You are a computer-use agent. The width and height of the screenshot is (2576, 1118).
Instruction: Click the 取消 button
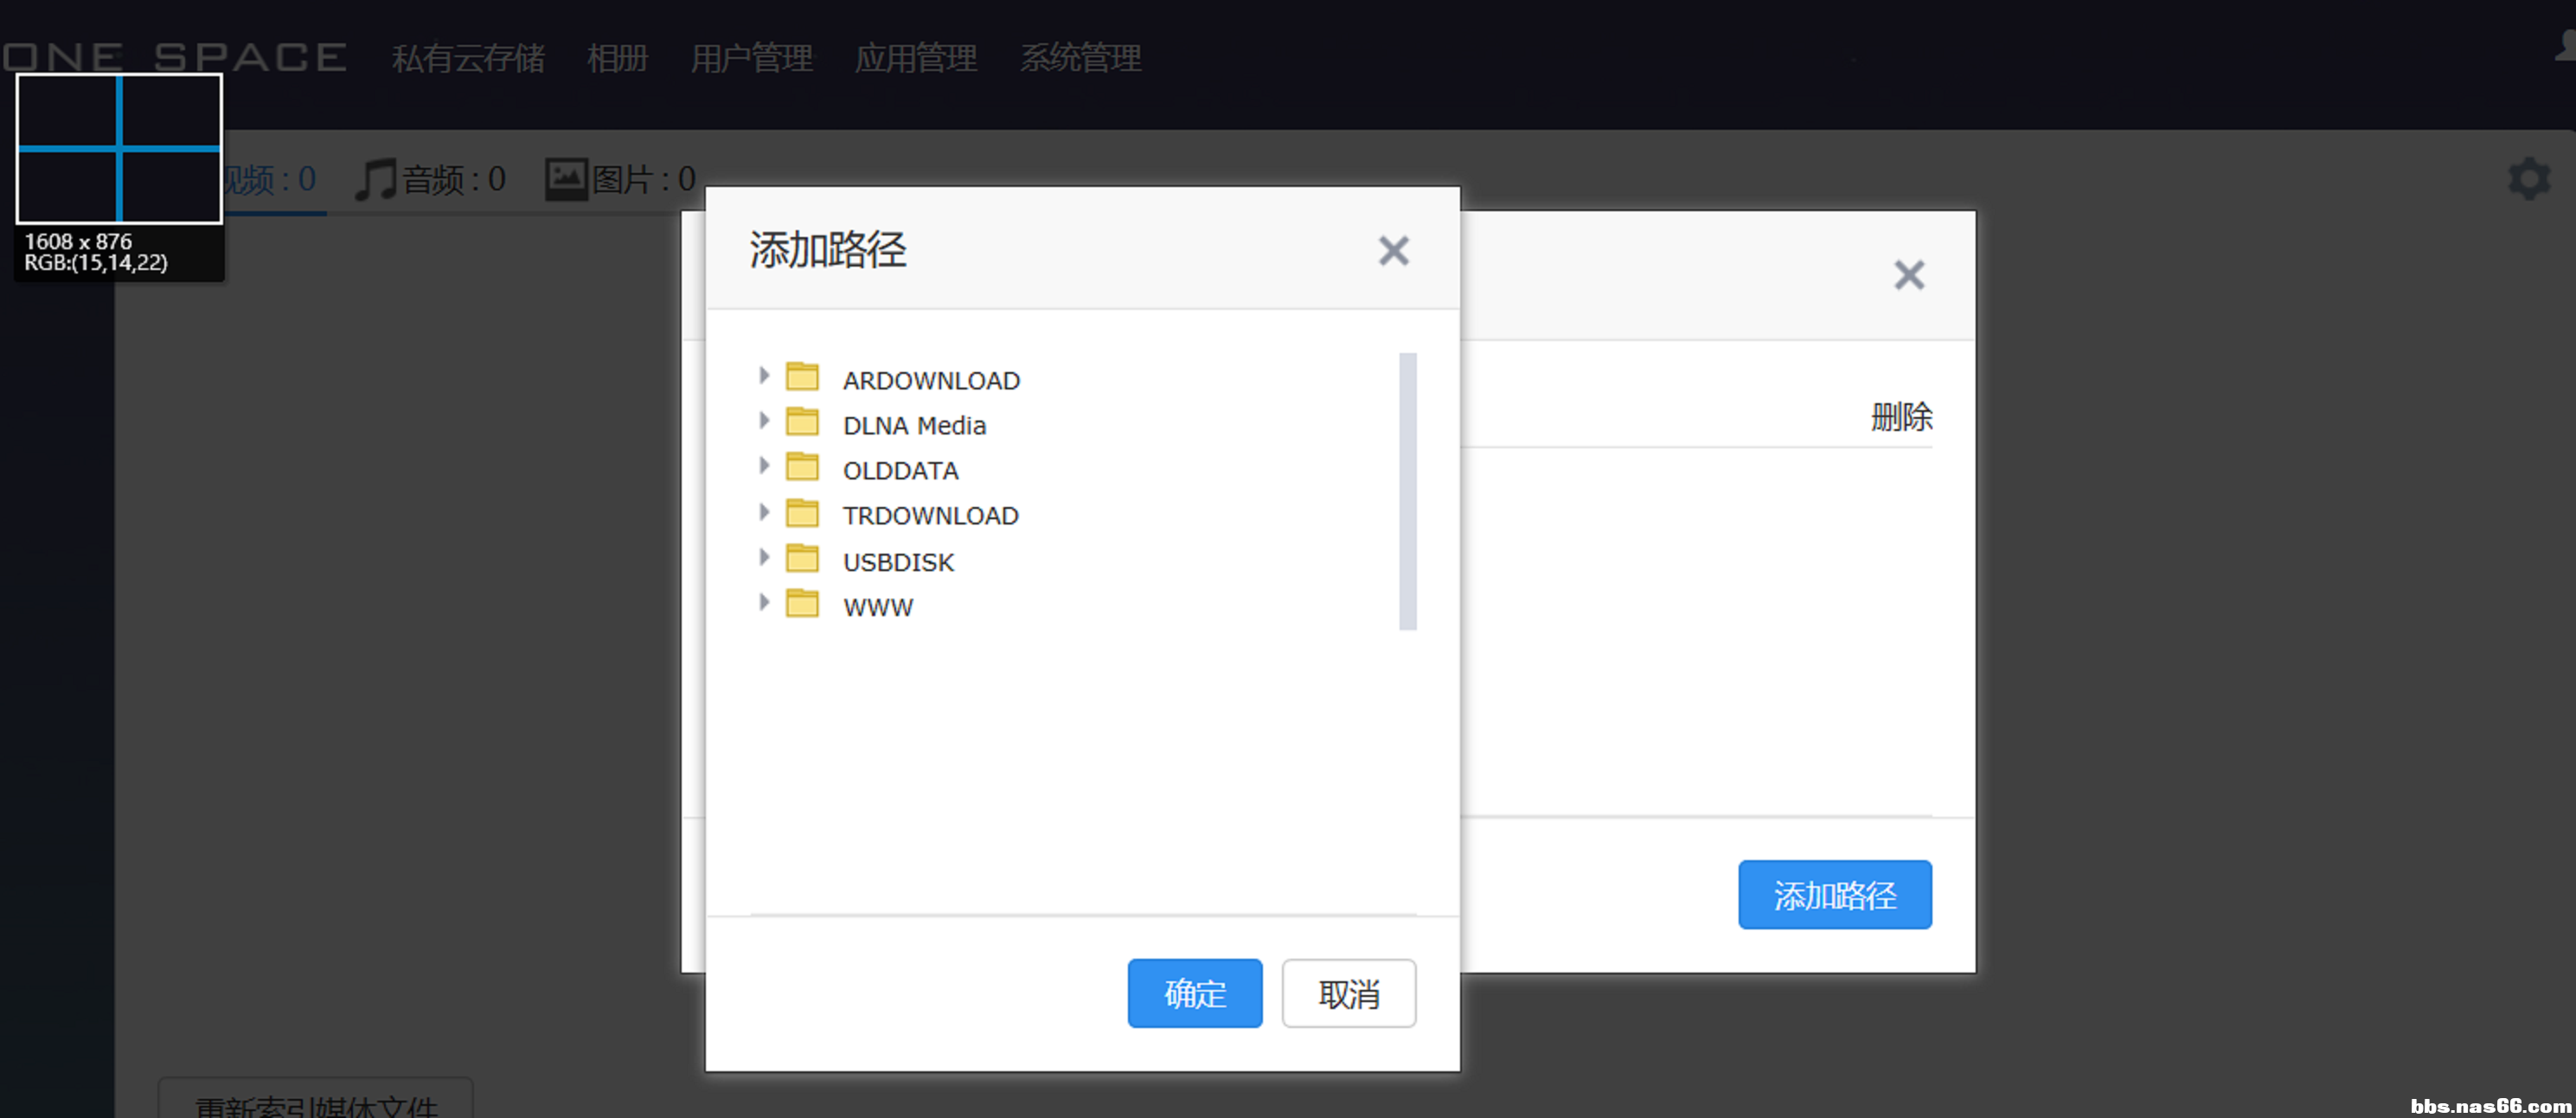tap(1349, 993)
